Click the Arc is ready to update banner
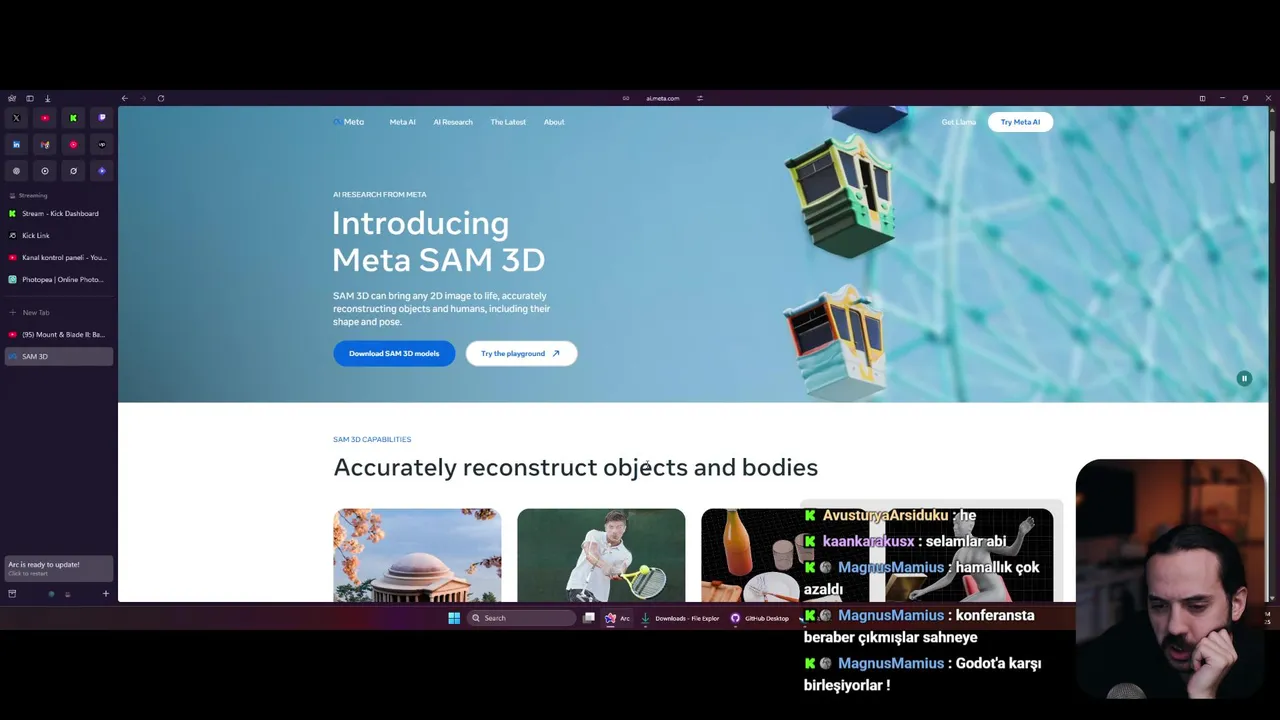Viewport: 1280px width, 720px height. coord(59,568)
